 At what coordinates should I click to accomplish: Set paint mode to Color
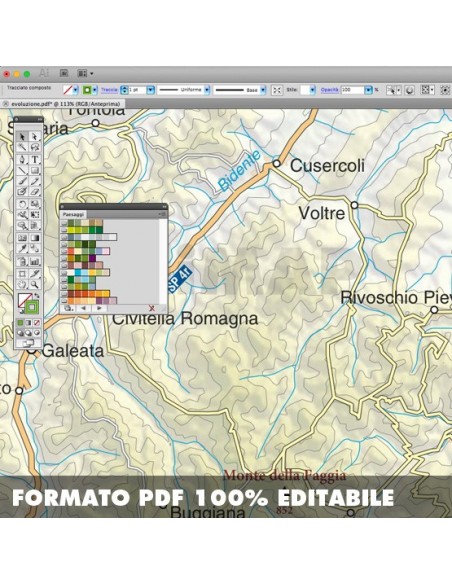20,323
